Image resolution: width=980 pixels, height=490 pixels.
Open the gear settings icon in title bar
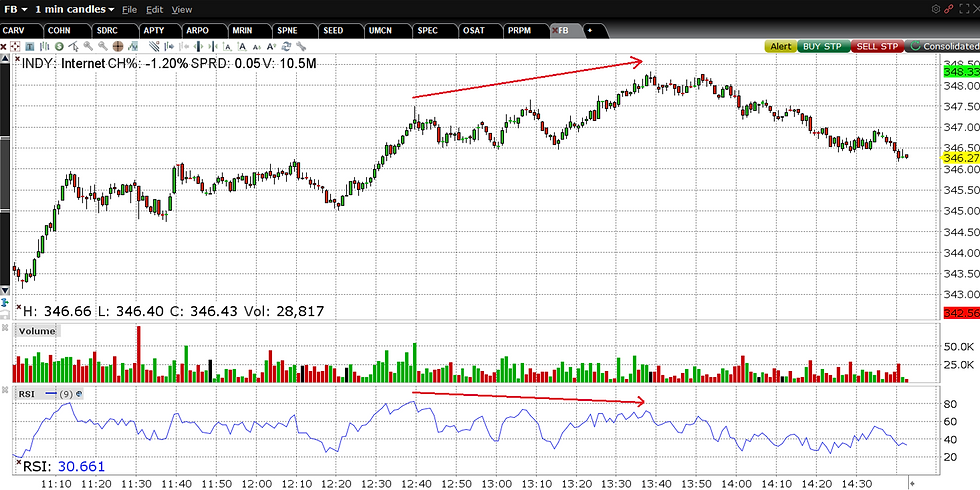coord(936,9)
